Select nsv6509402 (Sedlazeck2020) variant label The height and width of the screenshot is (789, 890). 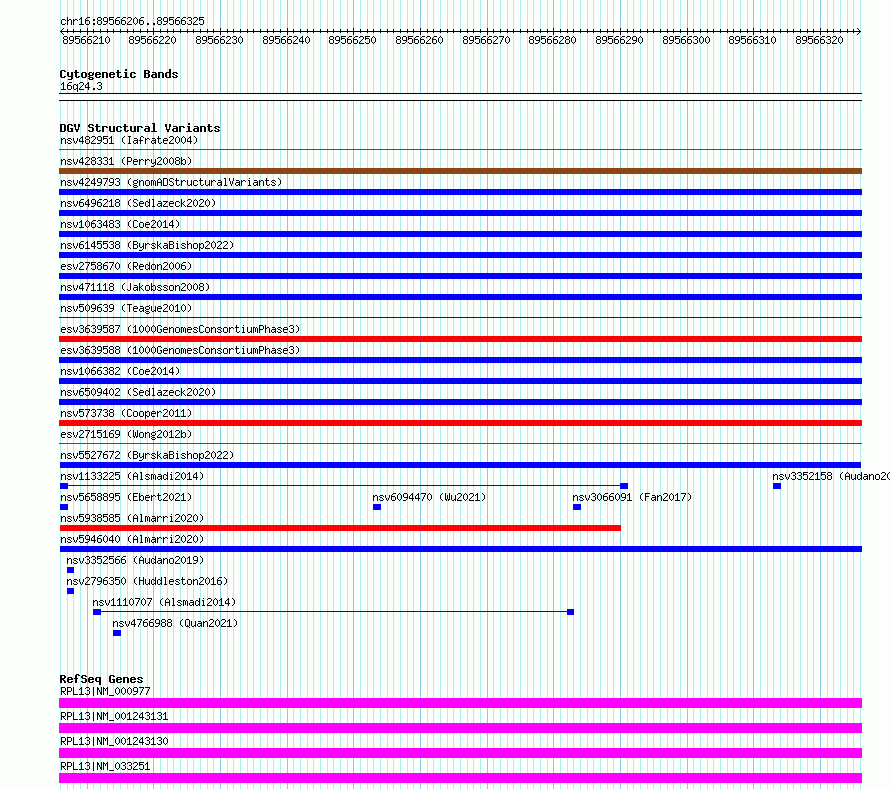[x=138, y=392]
